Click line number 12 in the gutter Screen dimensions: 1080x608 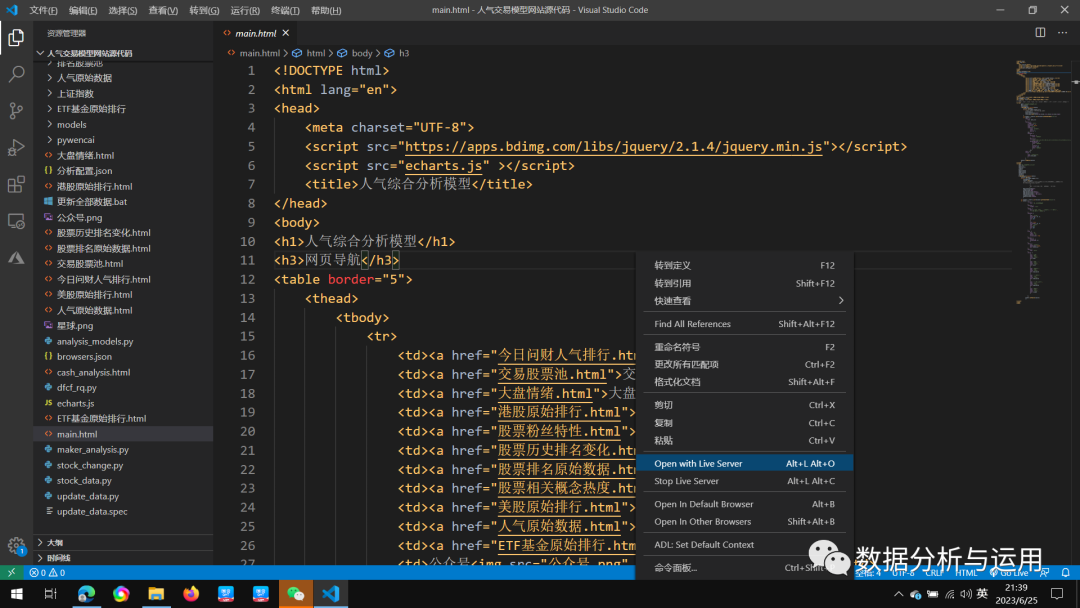248,280
